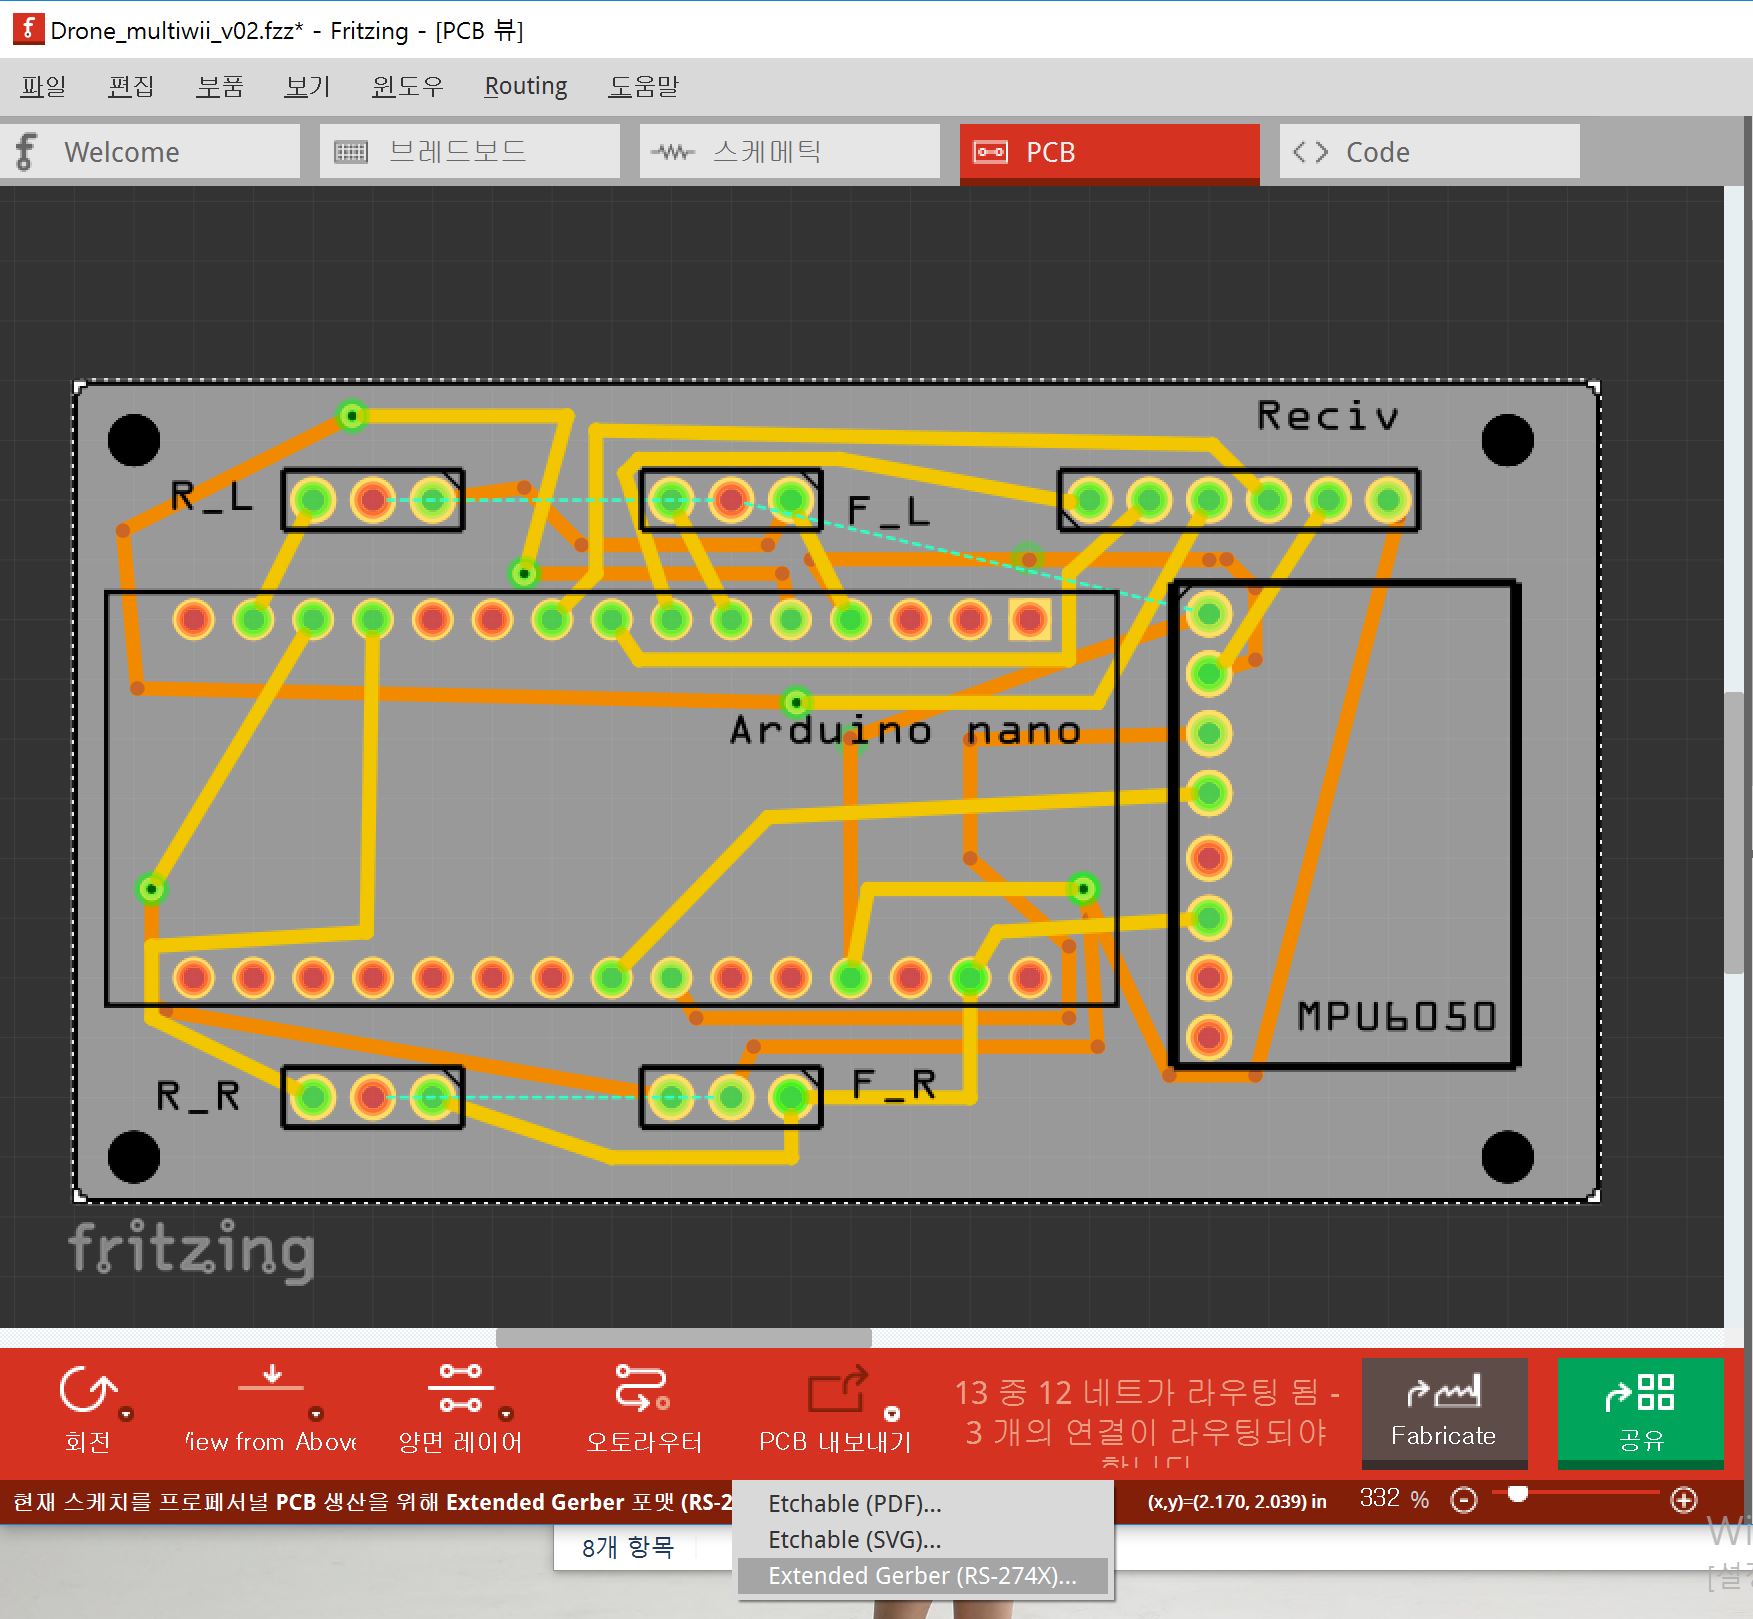Click '8개 항목' in the window behind Fritzing
Image resolution: width=1753 pixels, height=1619 pixels.
[x=628, y=1547]
